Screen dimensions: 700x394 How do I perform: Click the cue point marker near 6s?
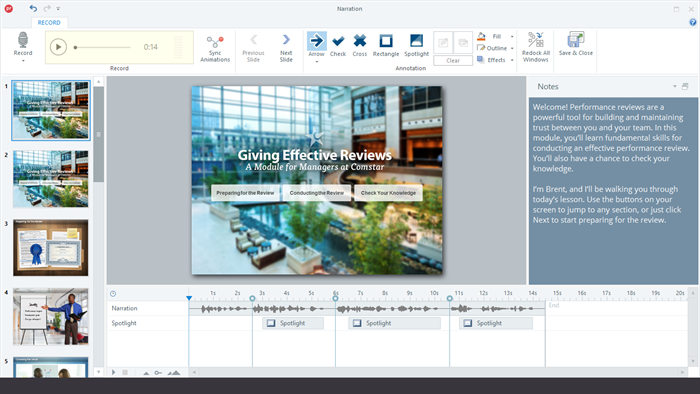pyautogui.click(x=335, y=298)
